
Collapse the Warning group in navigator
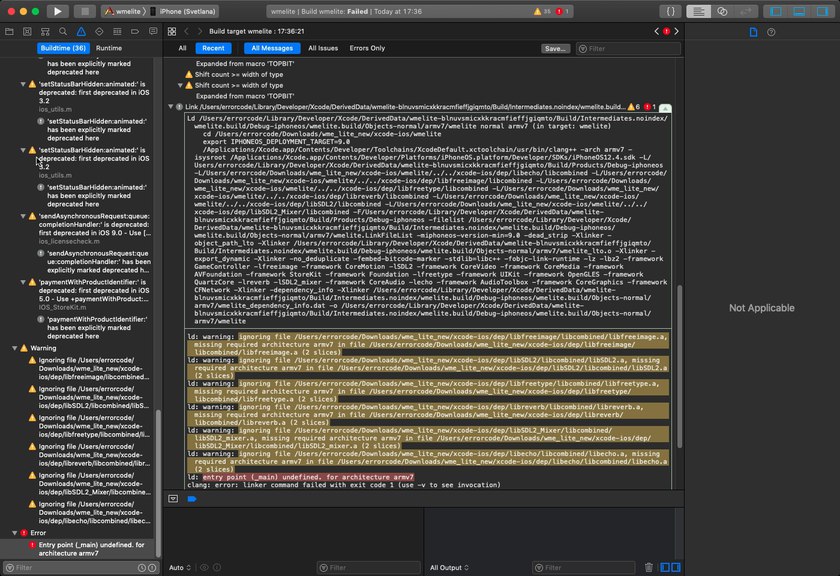(14, 348)
